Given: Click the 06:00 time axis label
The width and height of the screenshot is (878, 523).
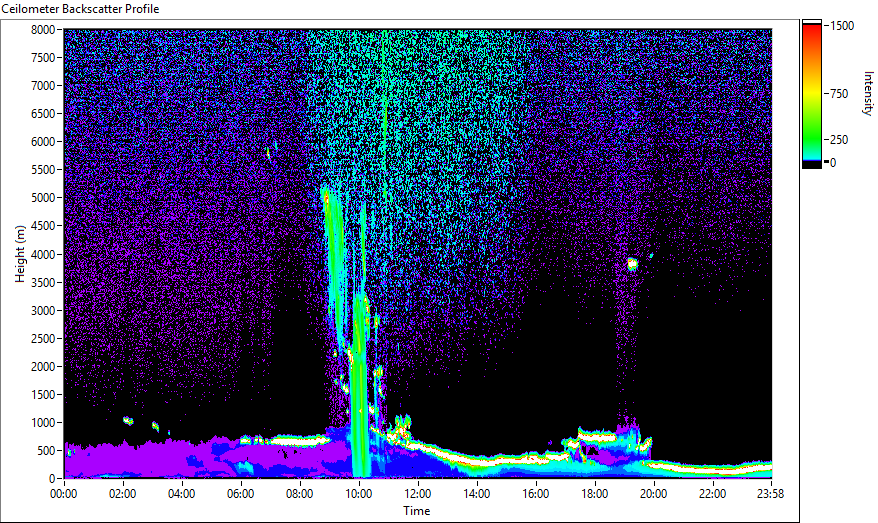Looking at the screenshot, I should tap(241, 494).
